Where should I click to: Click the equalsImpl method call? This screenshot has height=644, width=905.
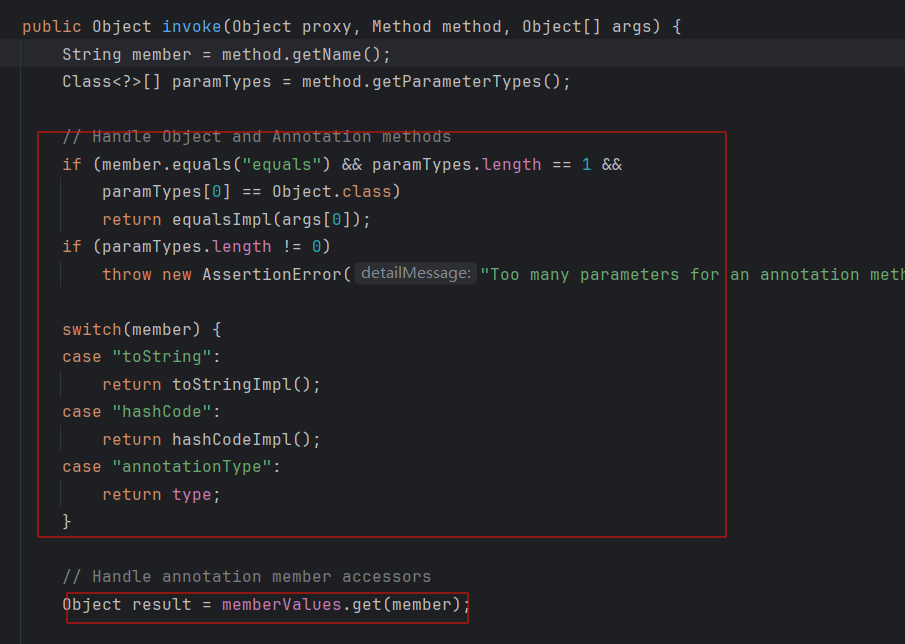point(216,219)
